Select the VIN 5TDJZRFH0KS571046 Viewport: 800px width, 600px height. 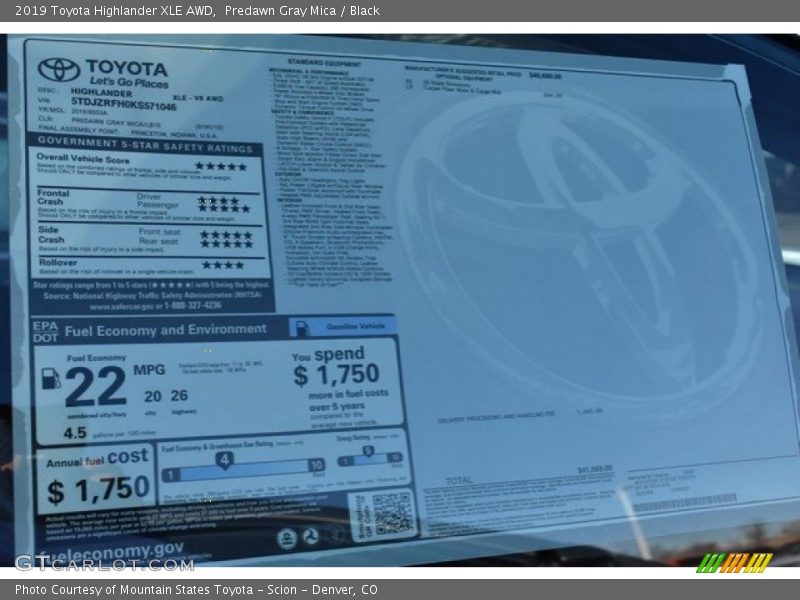pyautogui.click(x=123, y=104)
